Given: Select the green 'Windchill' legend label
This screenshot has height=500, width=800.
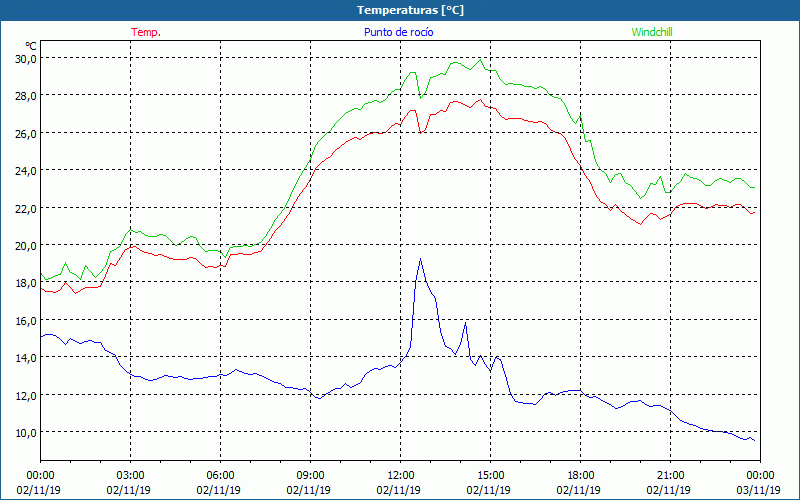Looking at the screenshot, I should tap(652, 32).
